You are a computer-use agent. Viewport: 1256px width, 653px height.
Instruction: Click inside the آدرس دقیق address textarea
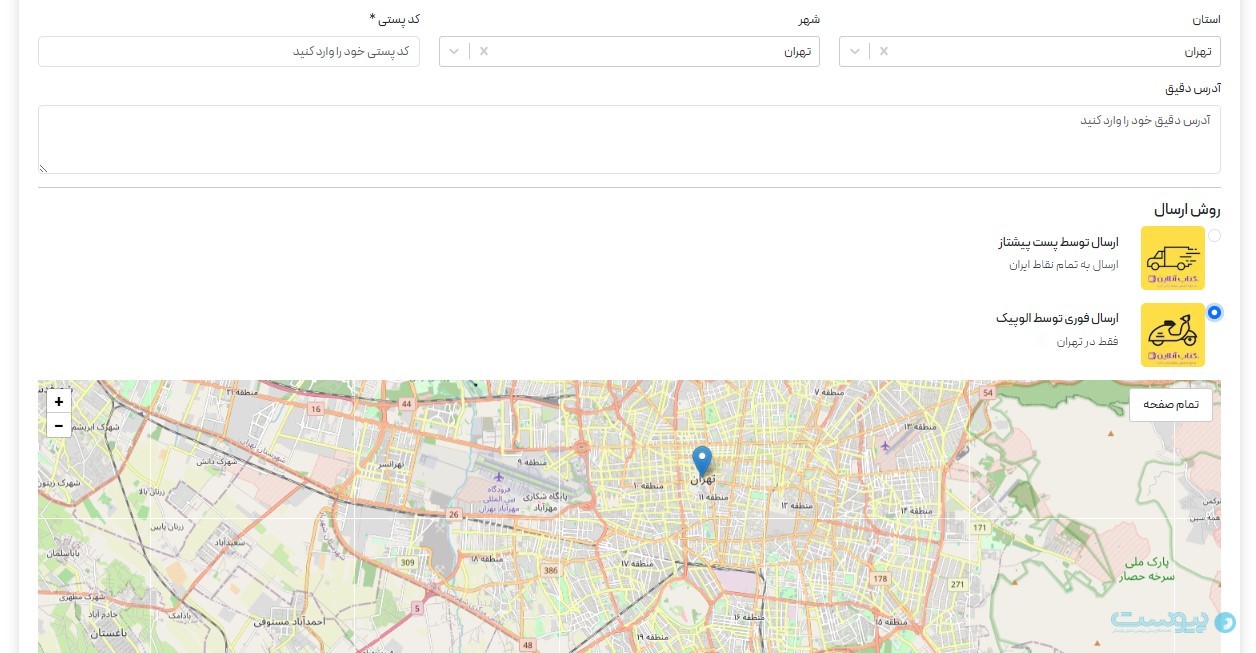tap(628, 138)
